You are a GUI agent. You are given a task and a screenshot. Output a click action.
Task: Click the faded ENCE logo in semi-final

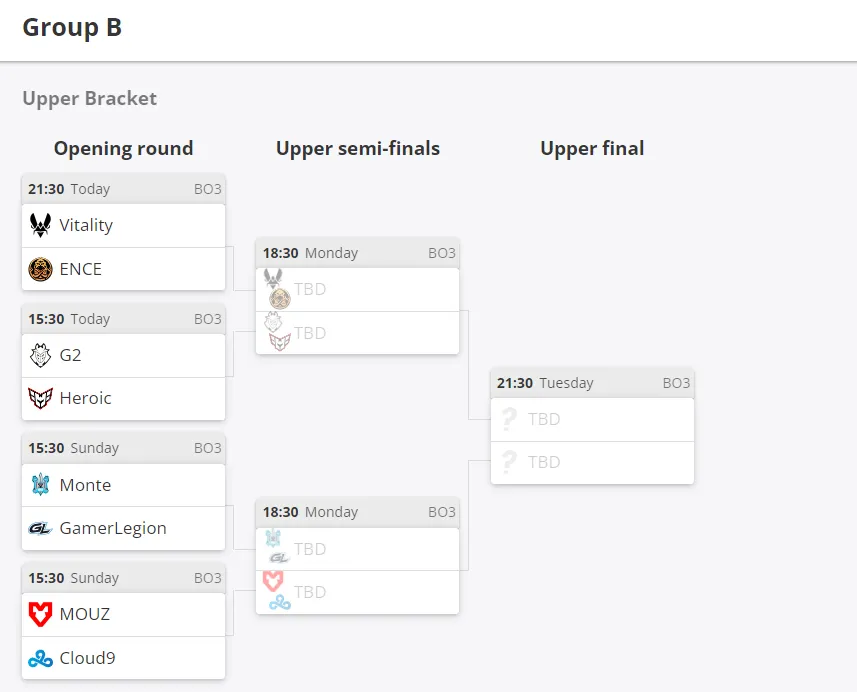pyautogui.click(x=280, y=298)
